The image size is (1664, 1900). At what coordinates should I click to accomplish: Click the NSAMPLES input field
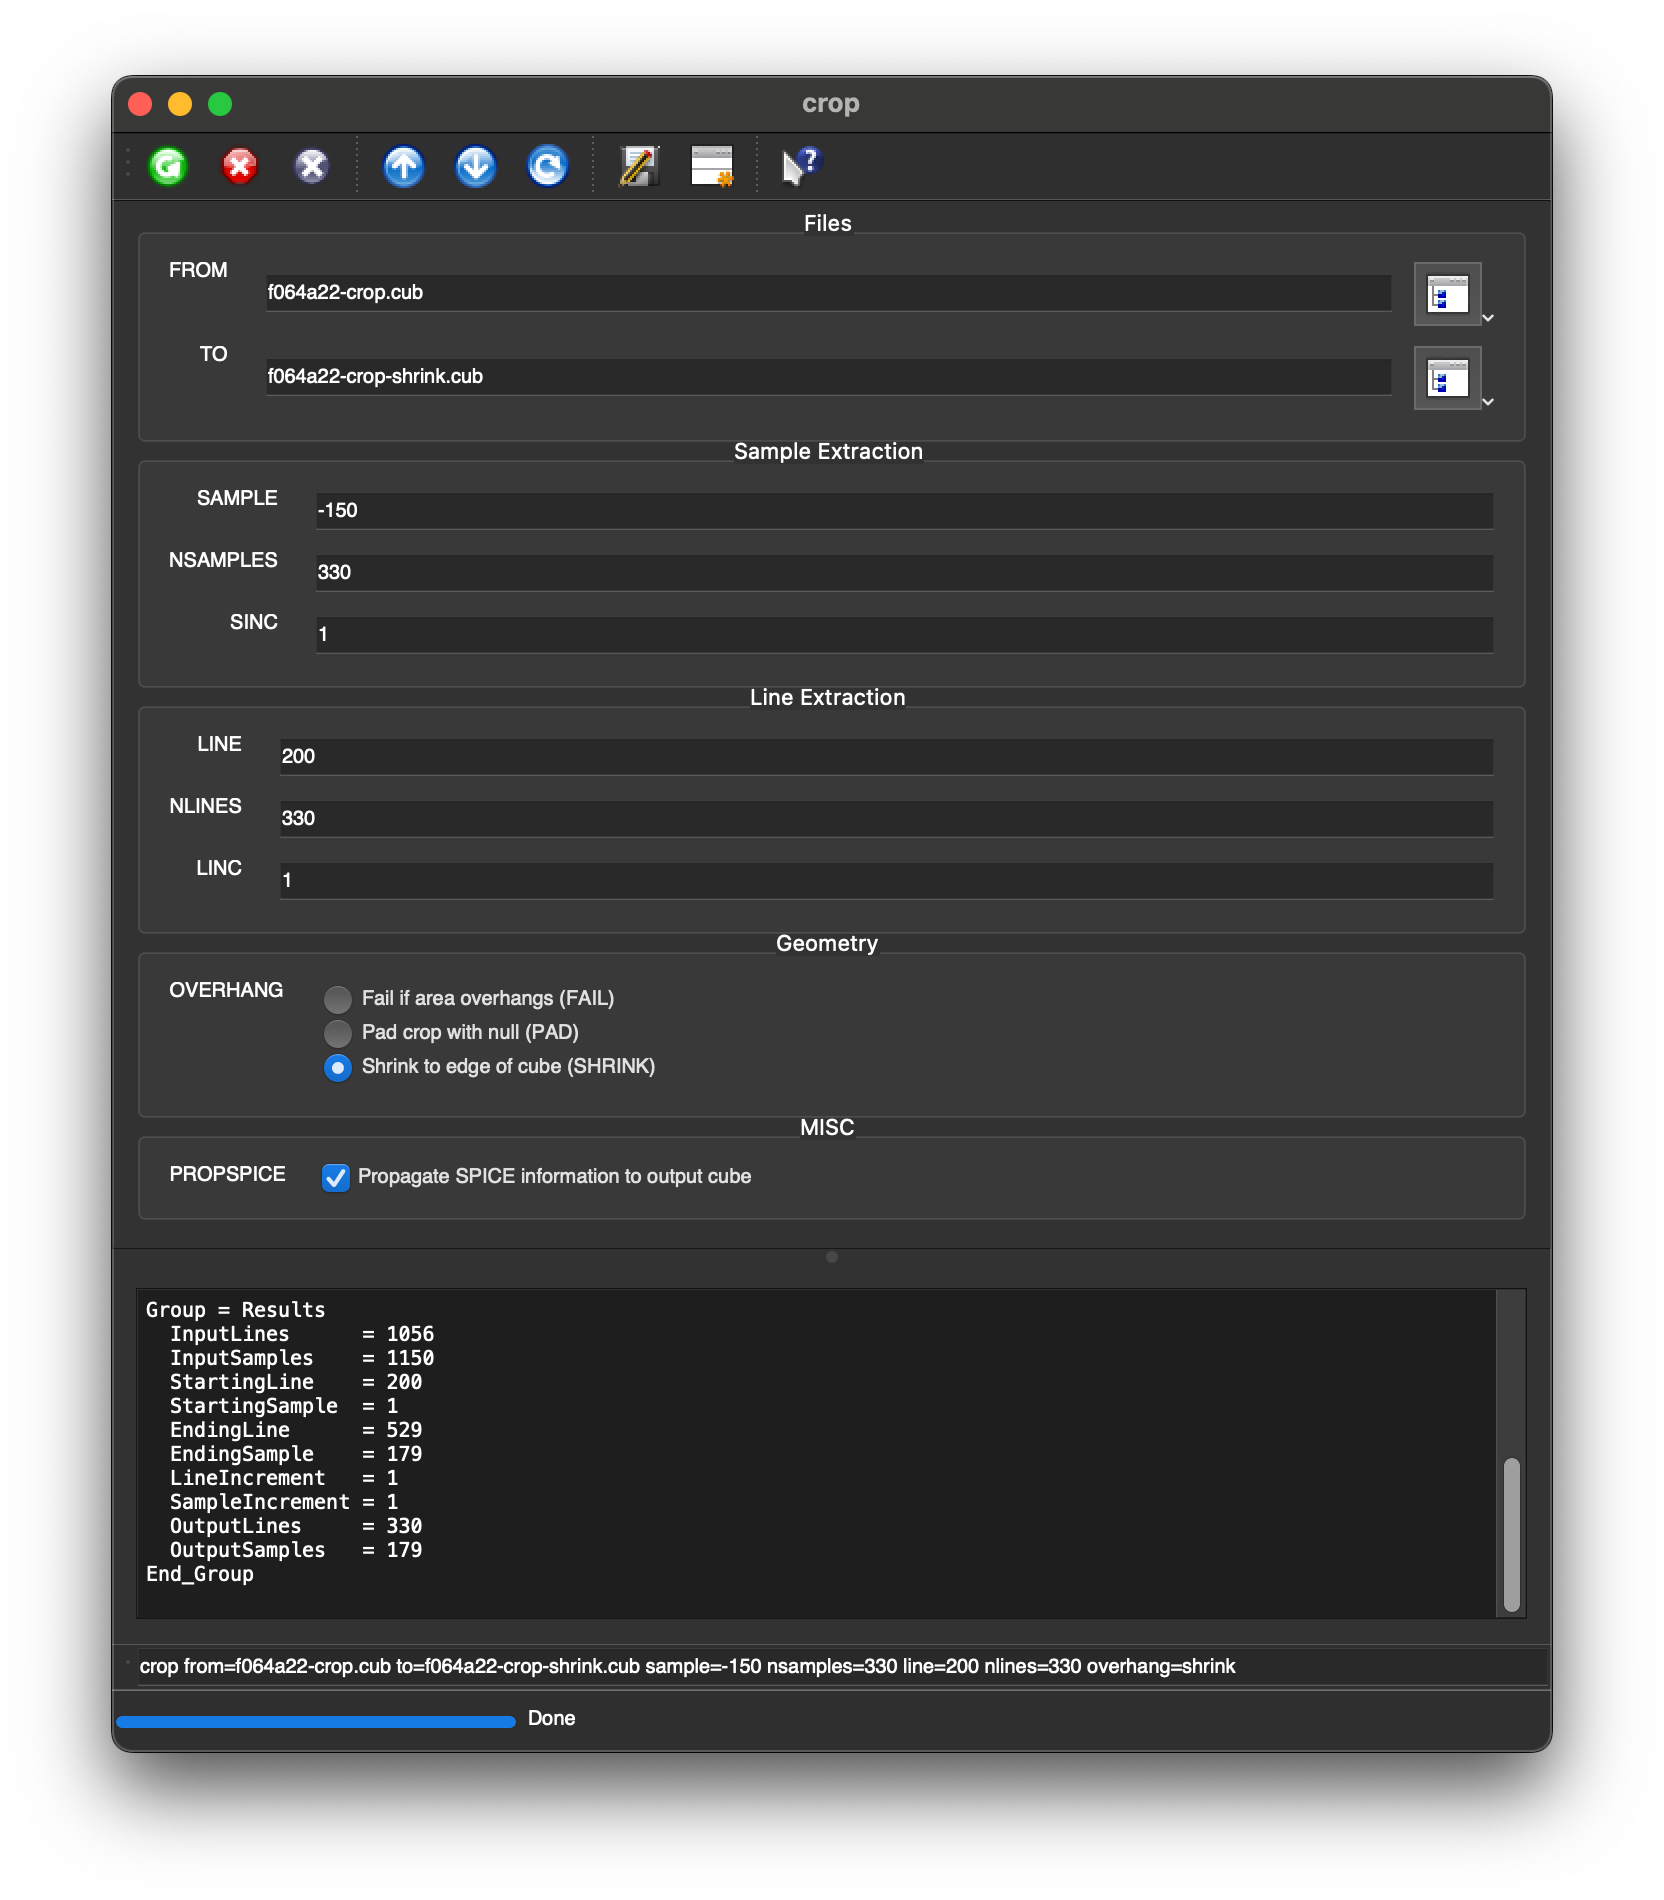point(904,573)
